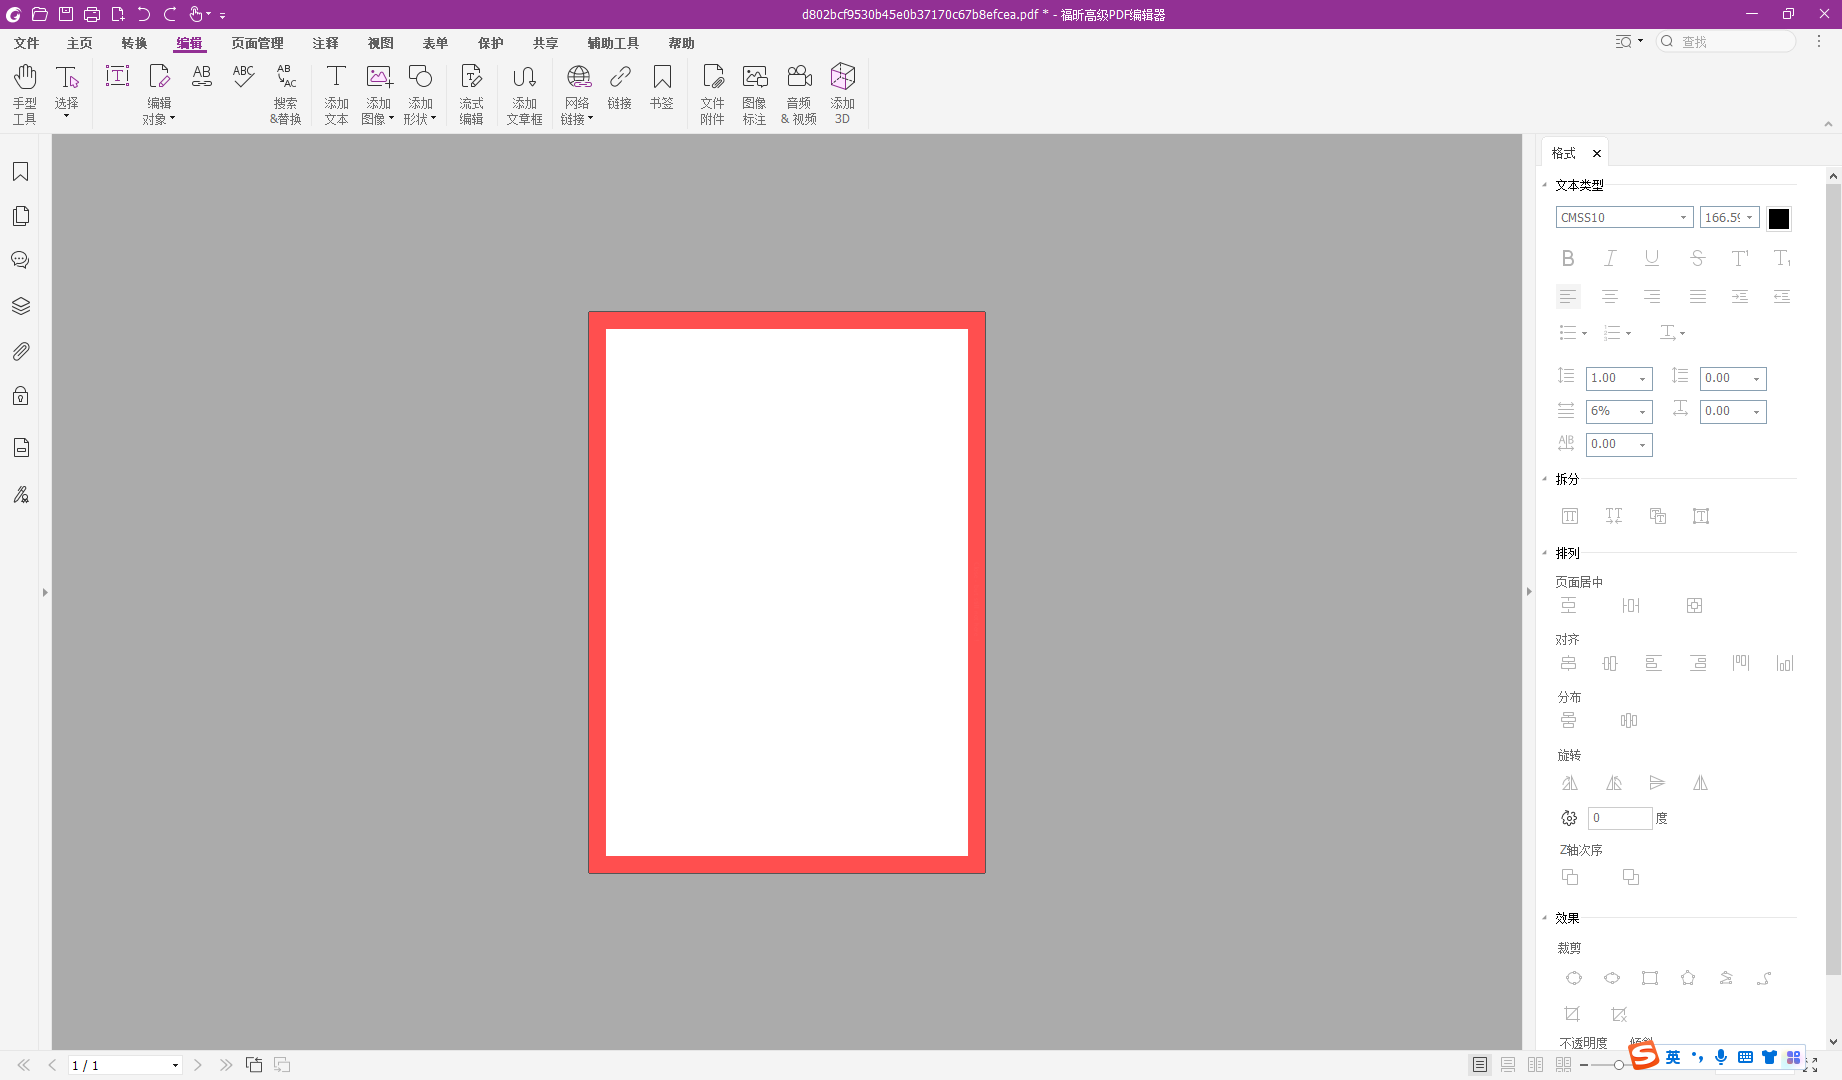Click the Sogou input method icon
Viewport: 1842px width, 1080px height.
click(x=1643, y=1055)
